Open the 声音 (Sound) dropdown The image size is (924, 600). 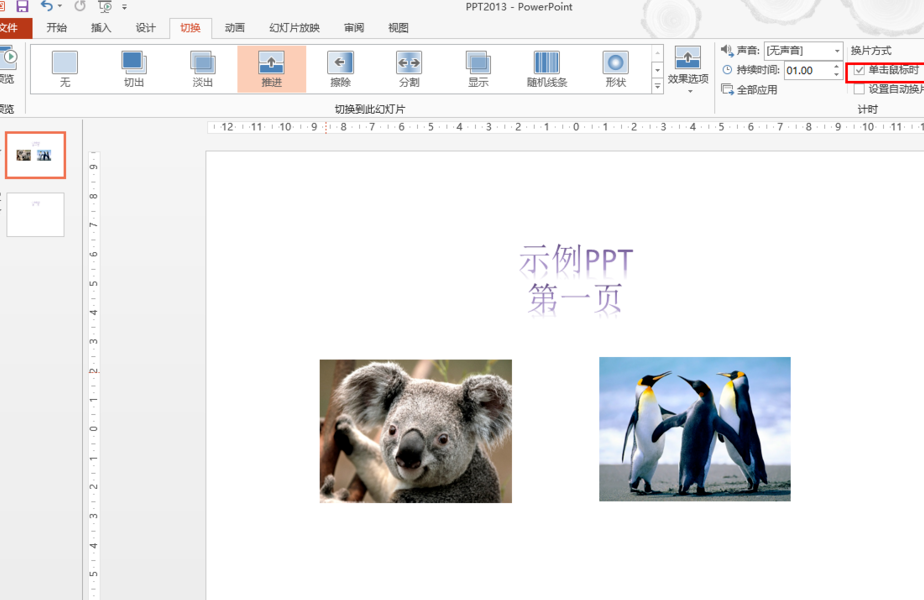(x=836, y=49)
